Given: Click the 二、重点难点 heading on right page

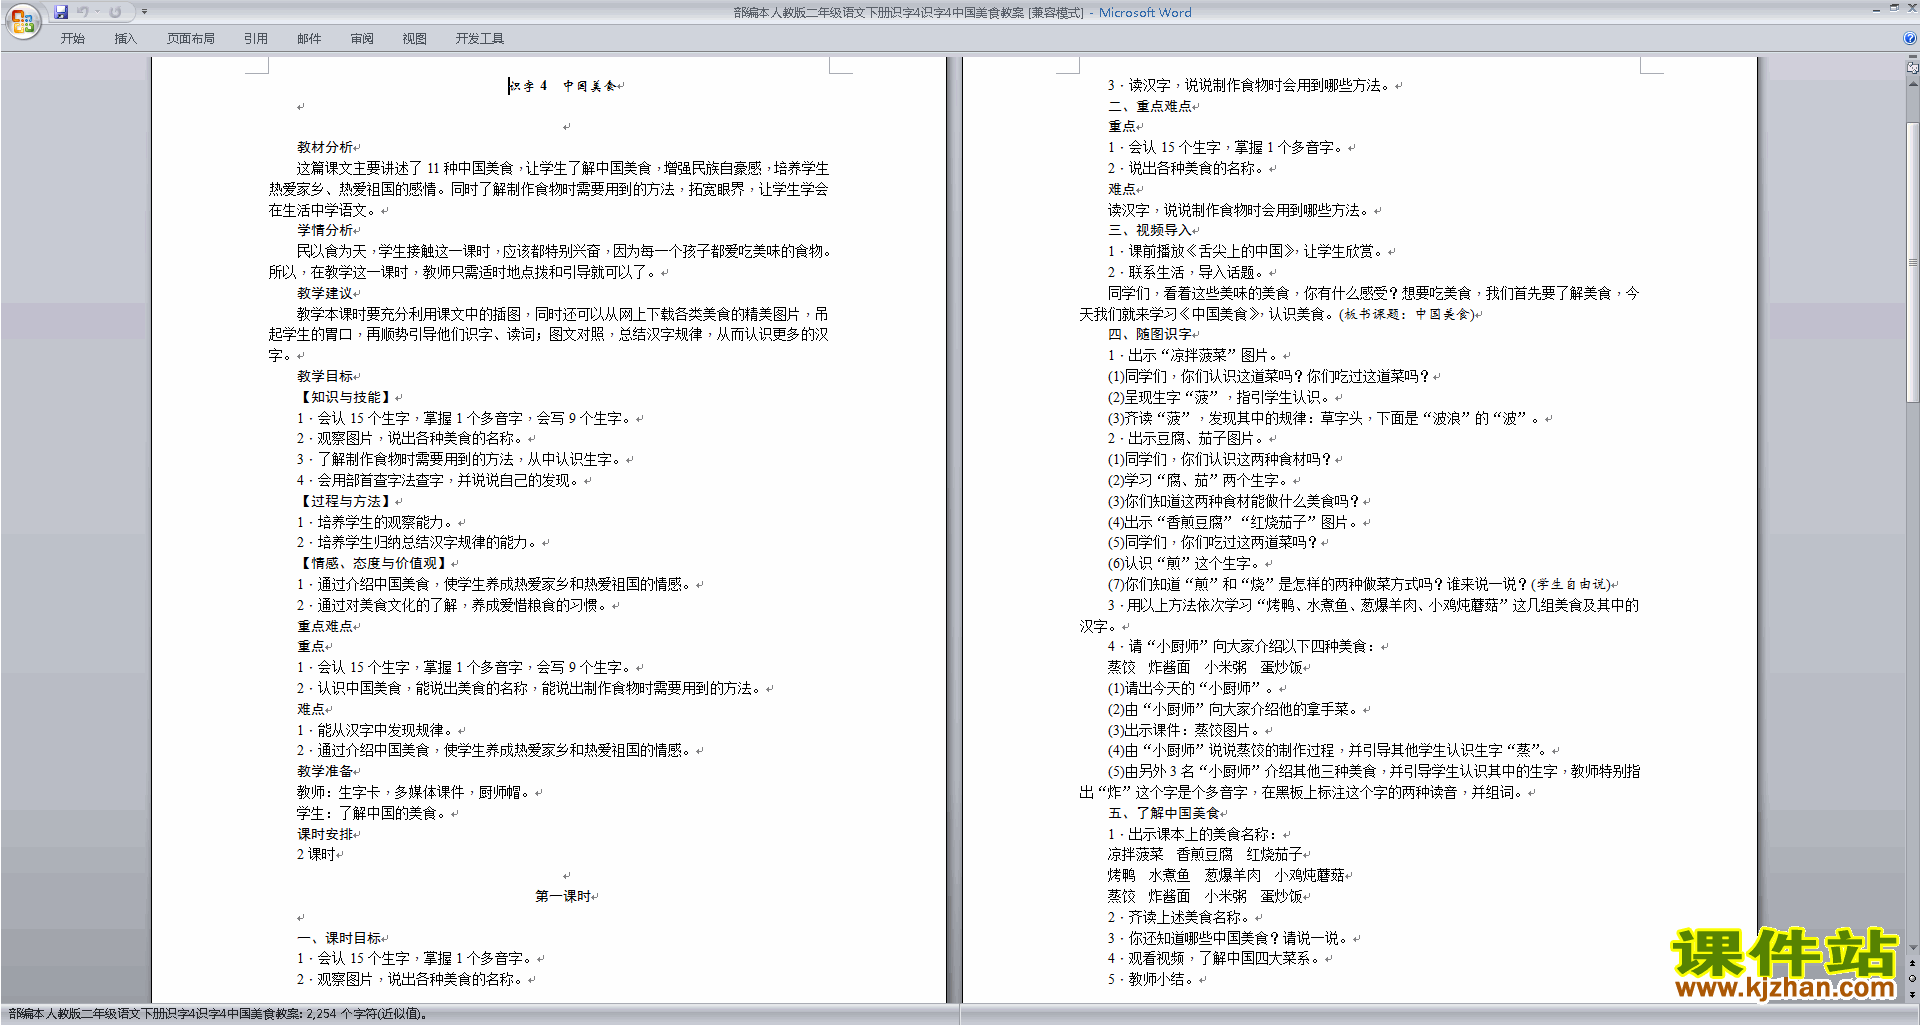Looking at the screenshot, I should (x=1150, y=106).
